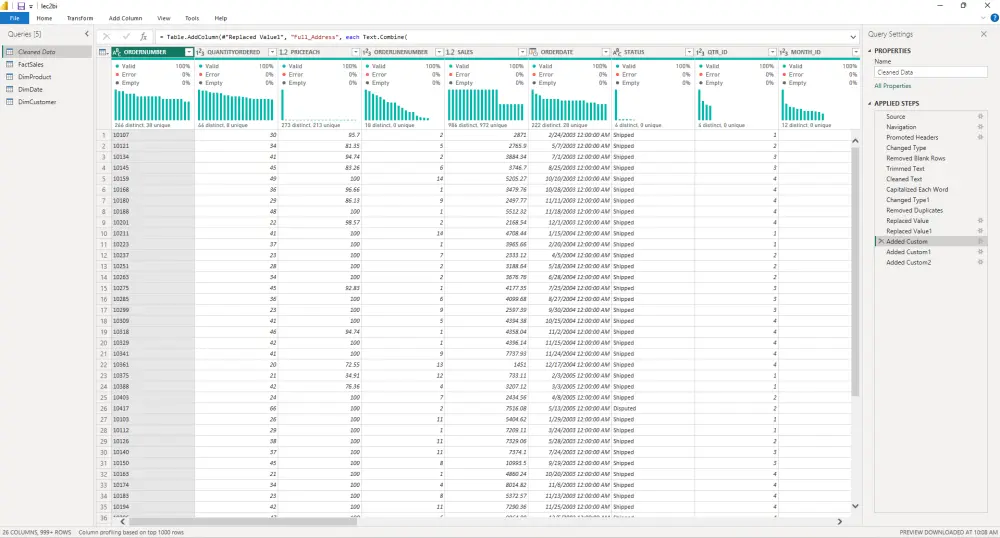Switch to the Home ribbon tab
The width and height of the screenshot is (1000, 538).
coord(44,18)
